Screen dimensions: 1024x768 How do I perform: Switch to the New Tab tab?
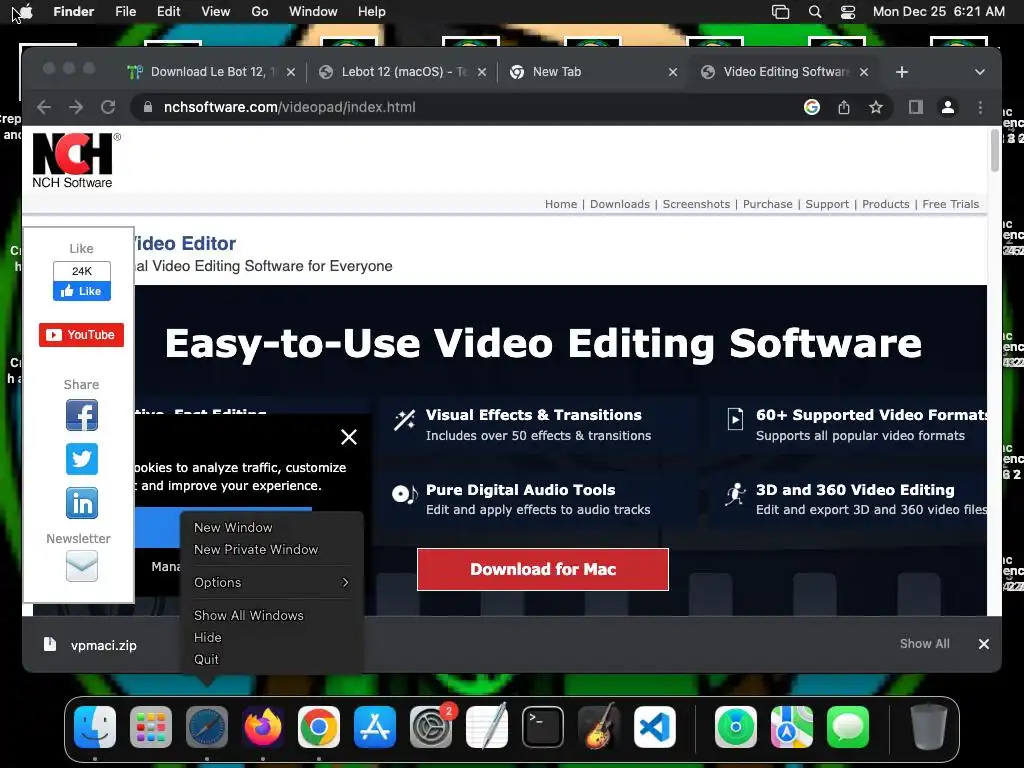click(594, 72)
